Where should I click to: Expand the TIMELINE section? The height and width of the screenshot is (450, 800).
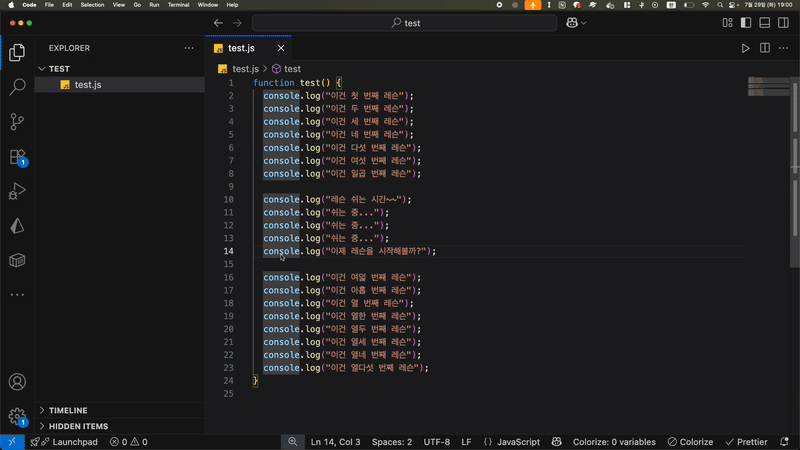[x=68, y=410]
